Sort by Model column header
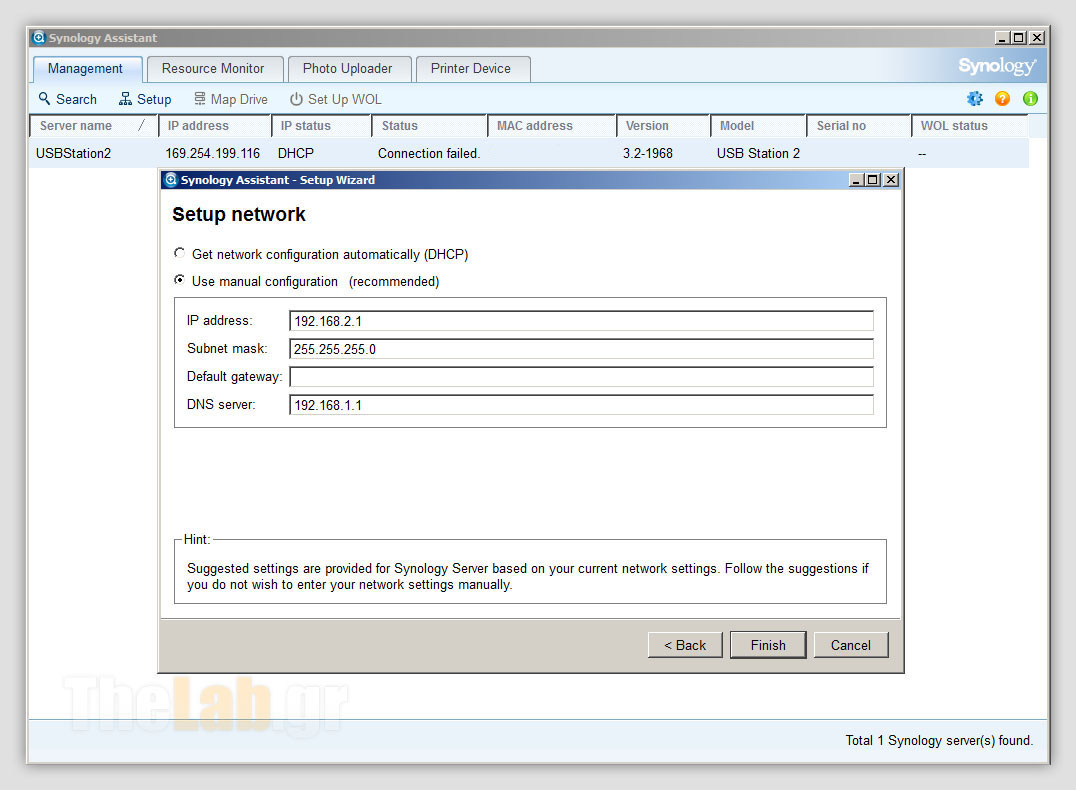Viewport: 1076px width, 790px height. [758, 126]
